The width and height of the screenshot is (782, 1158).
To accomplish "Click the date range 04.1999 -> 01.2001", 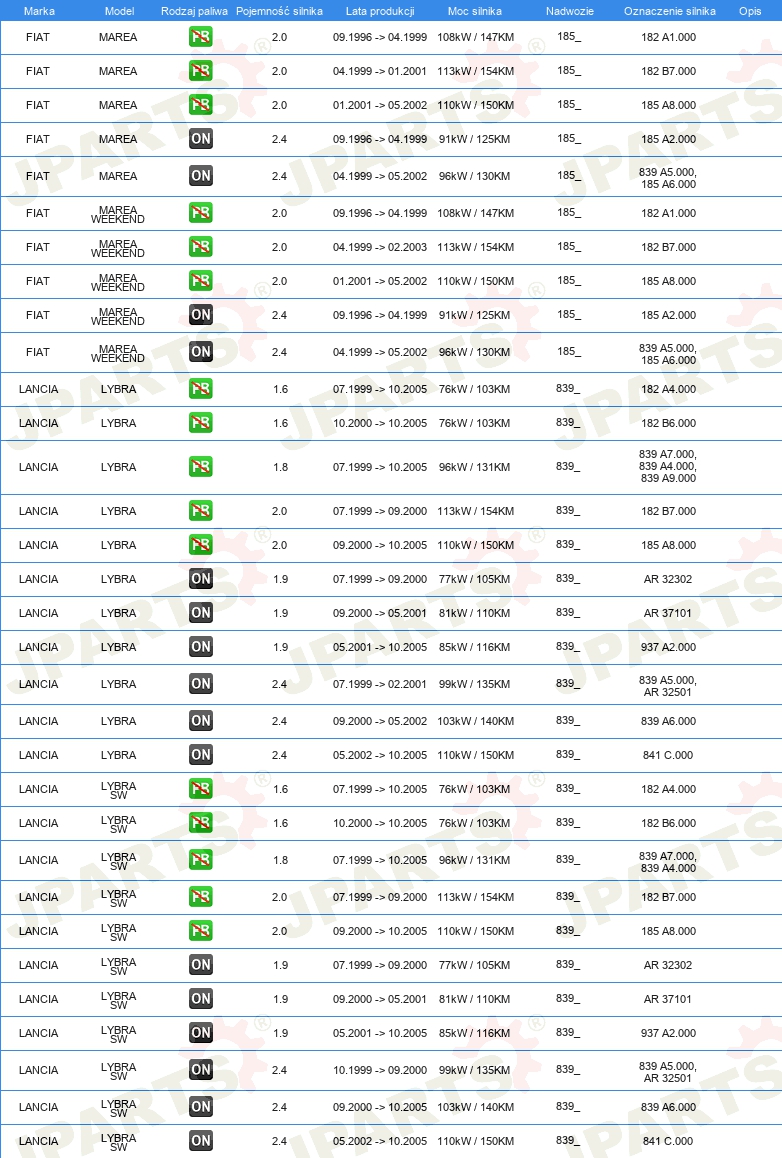I will coord(380,71).
